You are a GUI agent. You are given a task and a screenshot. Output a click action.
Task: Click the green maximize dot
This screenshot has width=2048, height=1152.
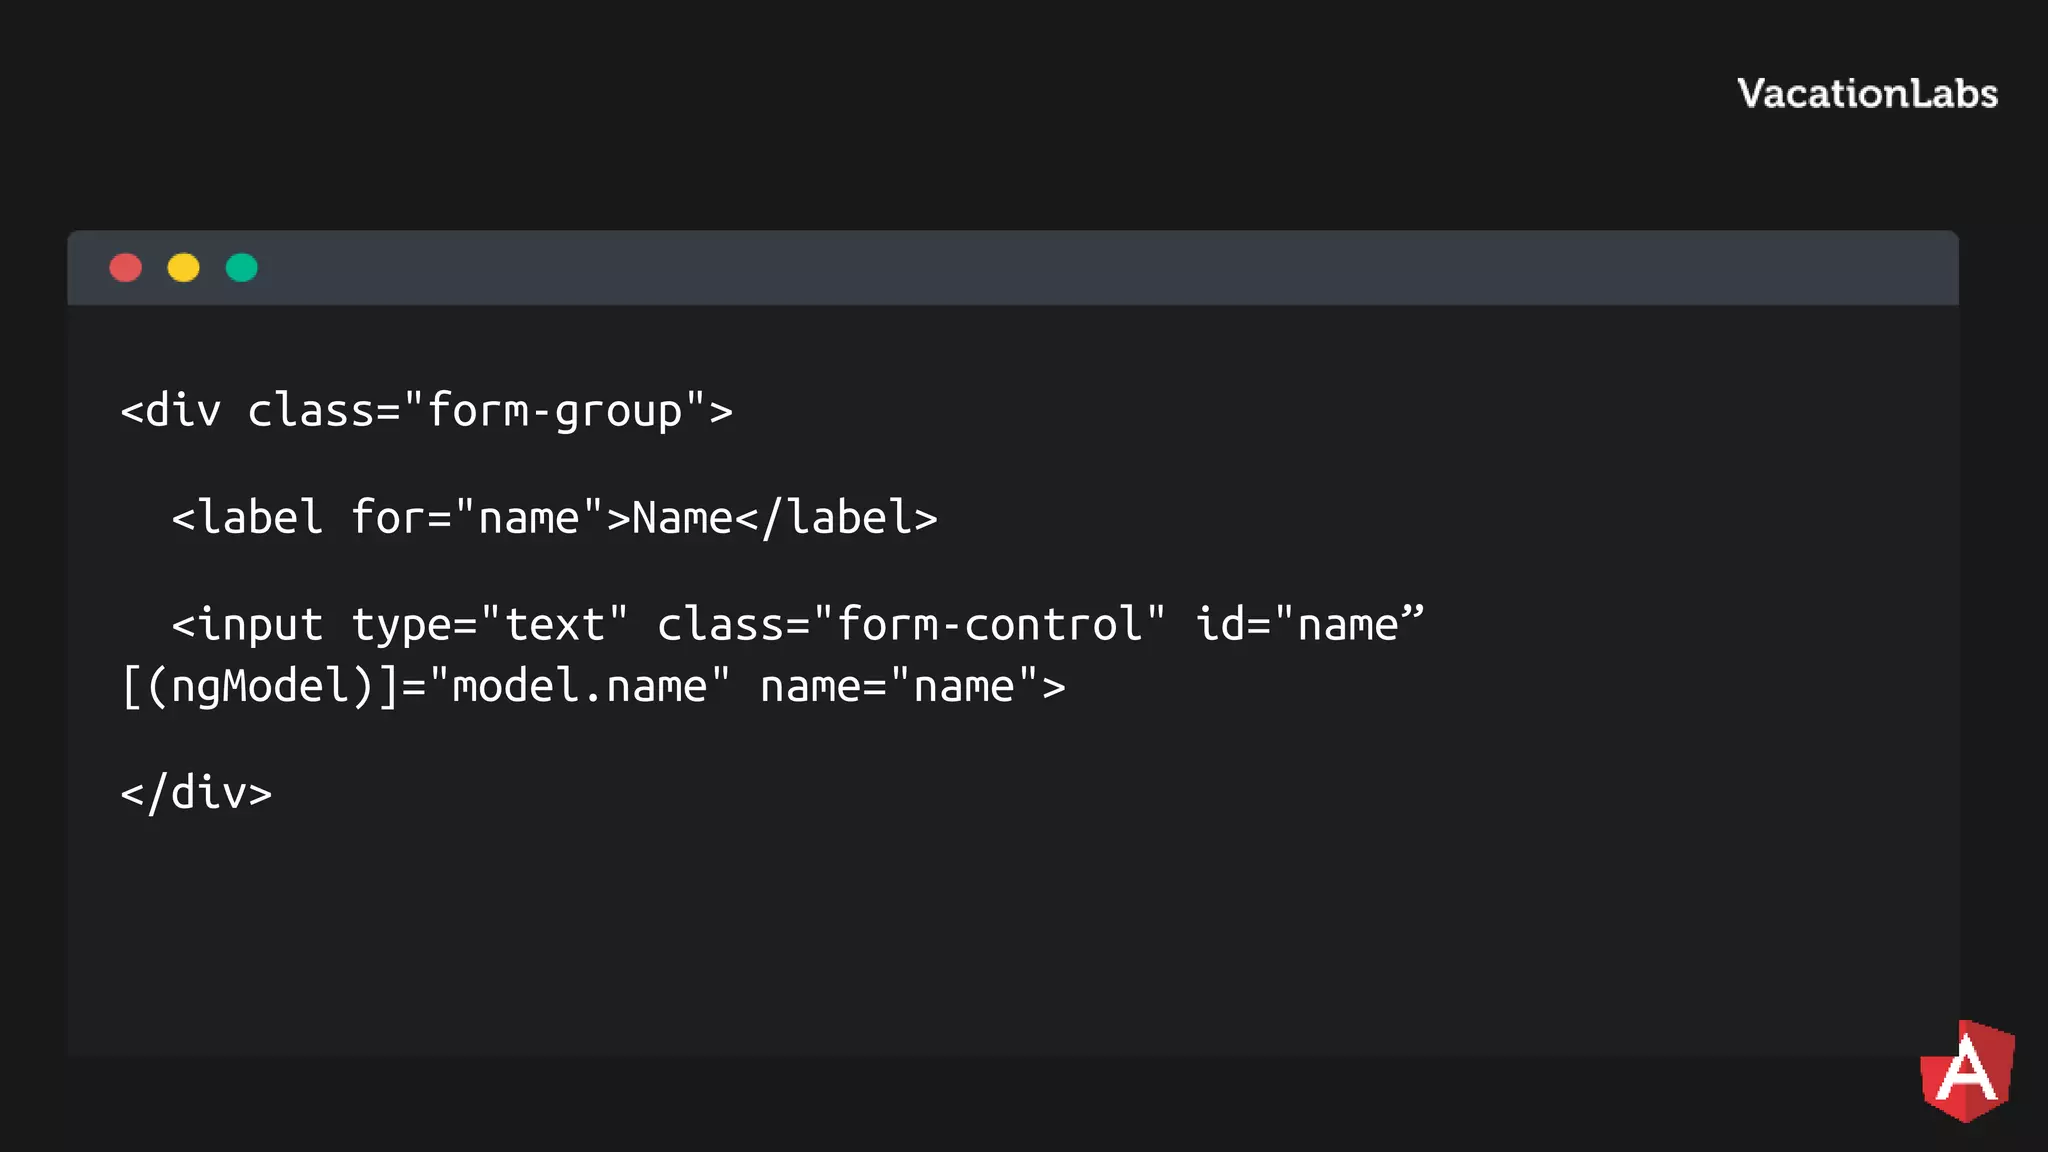(x=242, y=268)
